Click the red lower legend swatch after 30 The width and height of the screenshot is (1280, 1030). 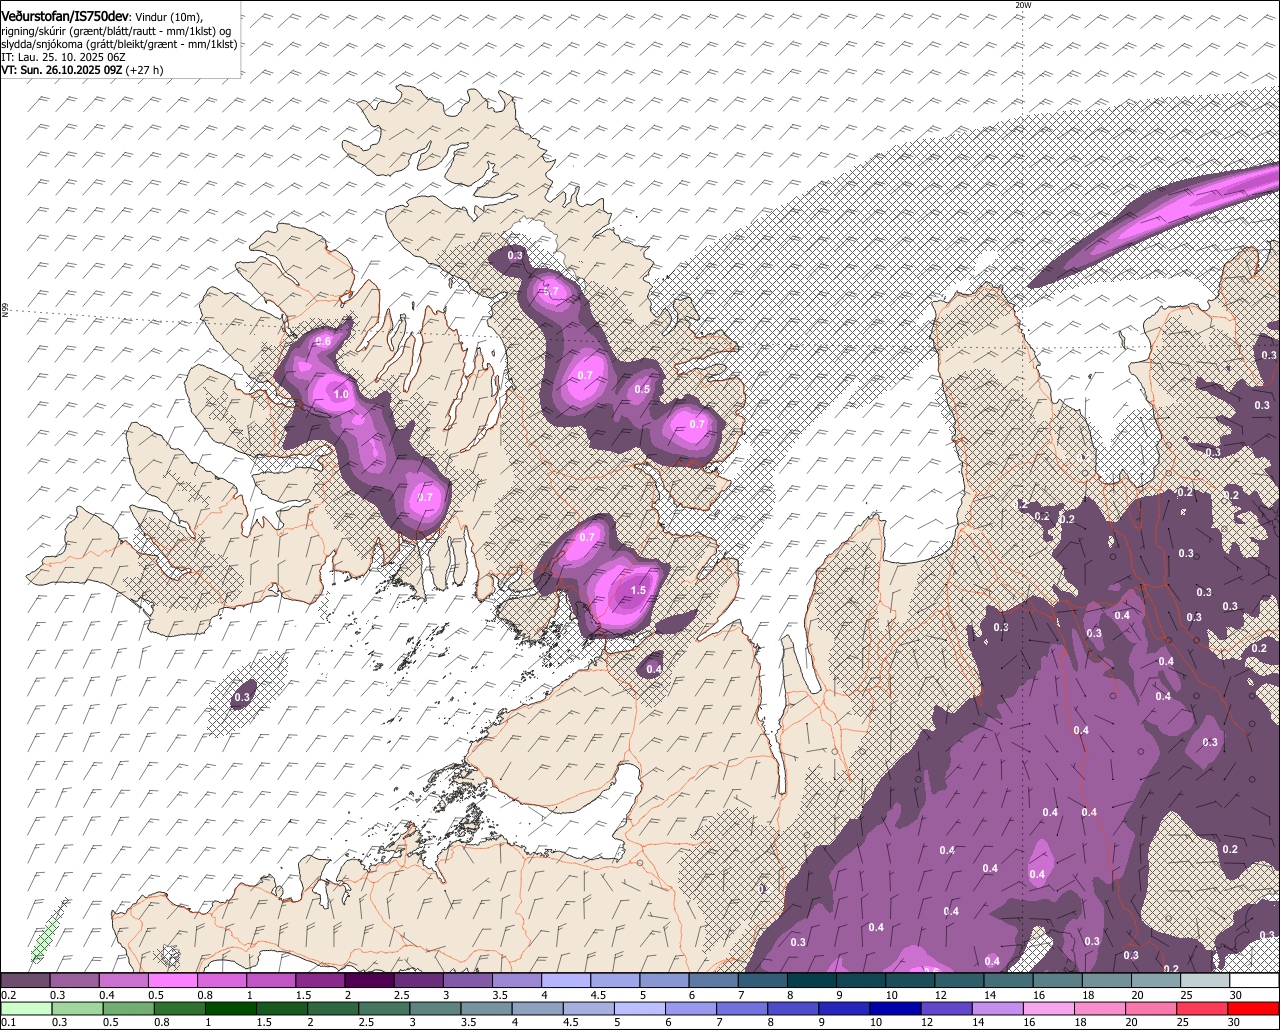point(1256,1008)
